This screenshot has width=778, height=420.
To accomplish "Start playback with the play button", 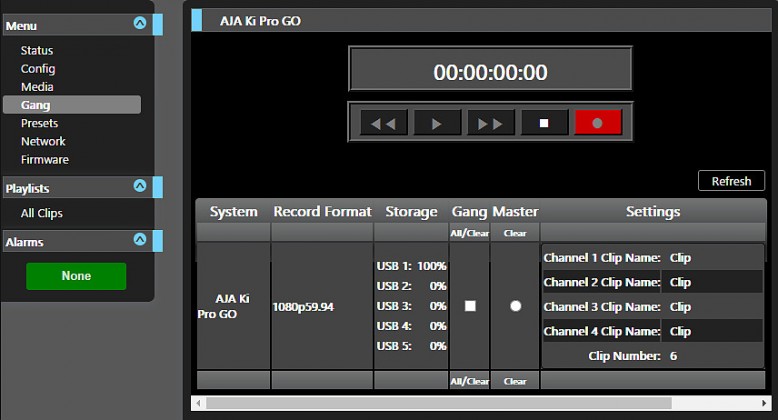I will click(x=437, y=123).
